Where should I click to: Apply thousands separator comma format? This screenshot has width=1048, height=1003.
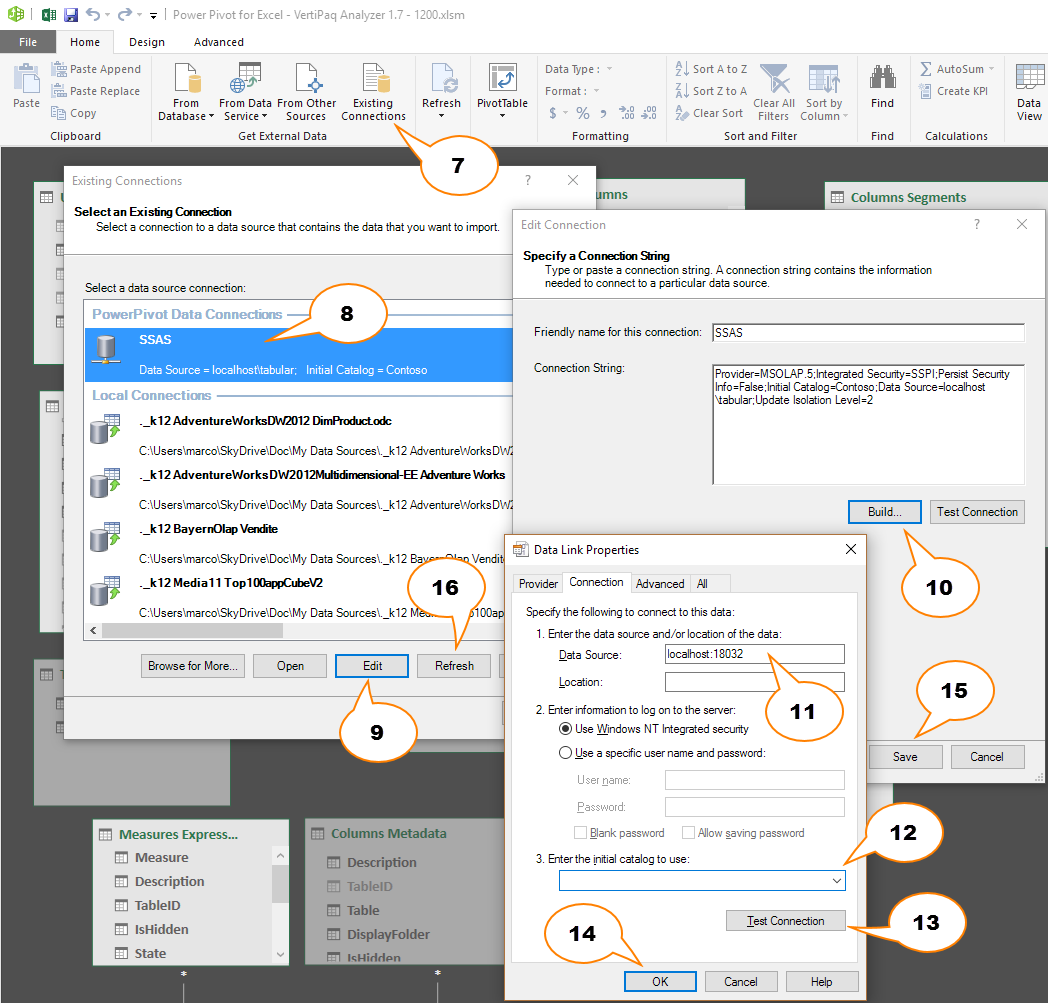click(604, 113)
